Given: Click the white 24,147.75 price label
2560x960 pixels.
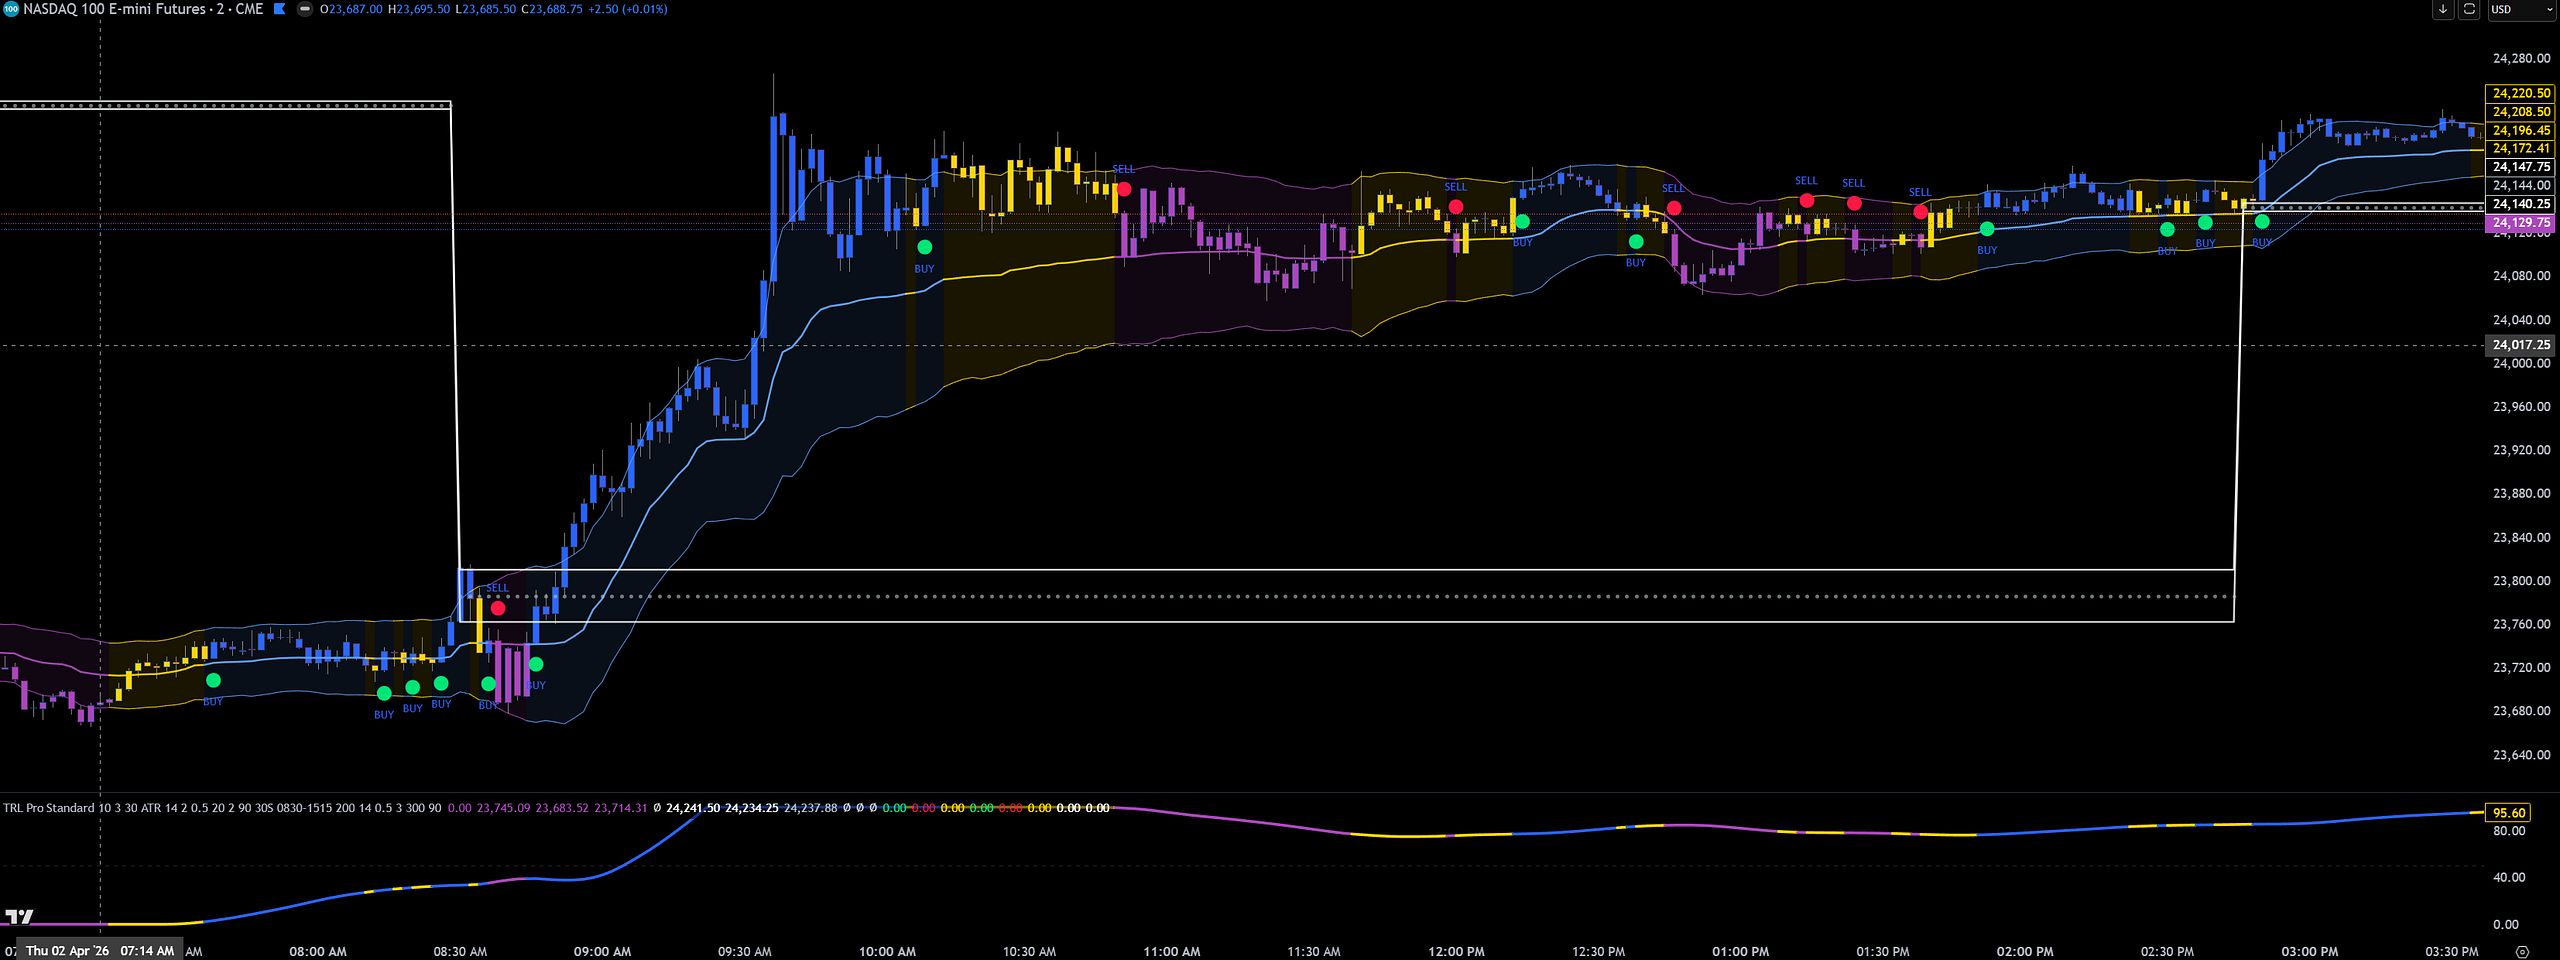Looking at the screenshot, I should click(2520, 167).
